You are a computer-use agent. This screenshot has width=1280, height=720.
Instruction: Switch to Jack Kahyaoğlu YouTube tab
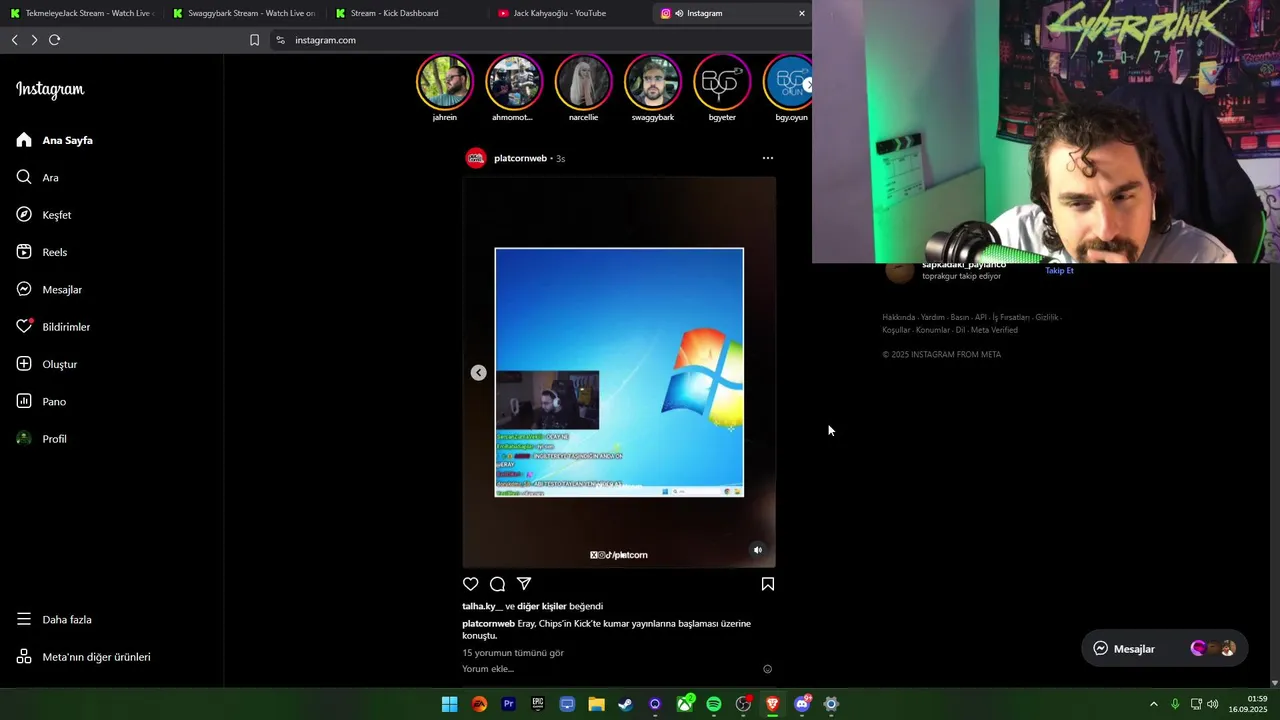click(568, 13)
